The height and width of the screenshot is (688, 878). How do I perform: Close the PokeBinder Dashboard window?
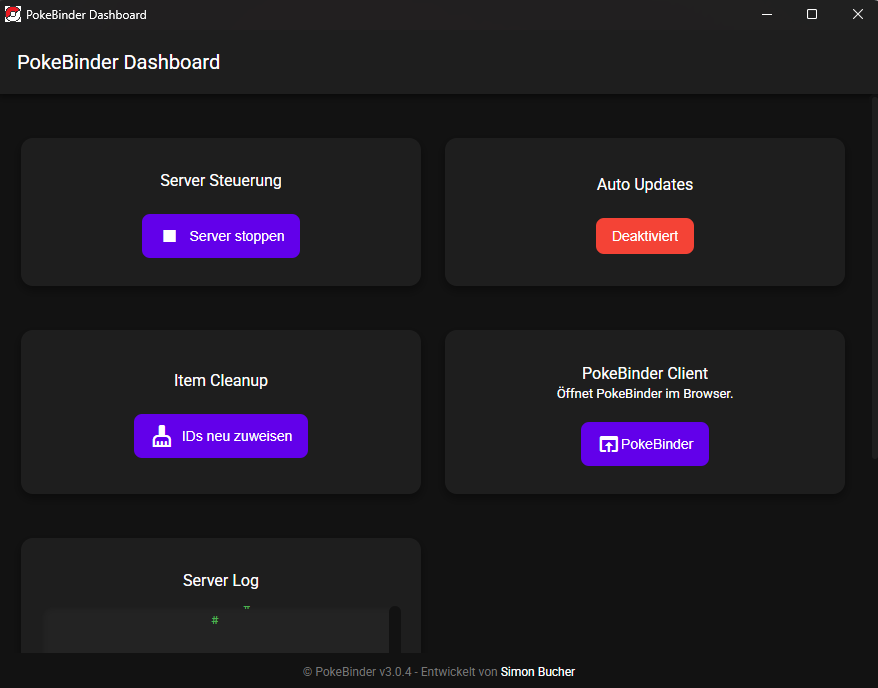(x=857, y=15)
